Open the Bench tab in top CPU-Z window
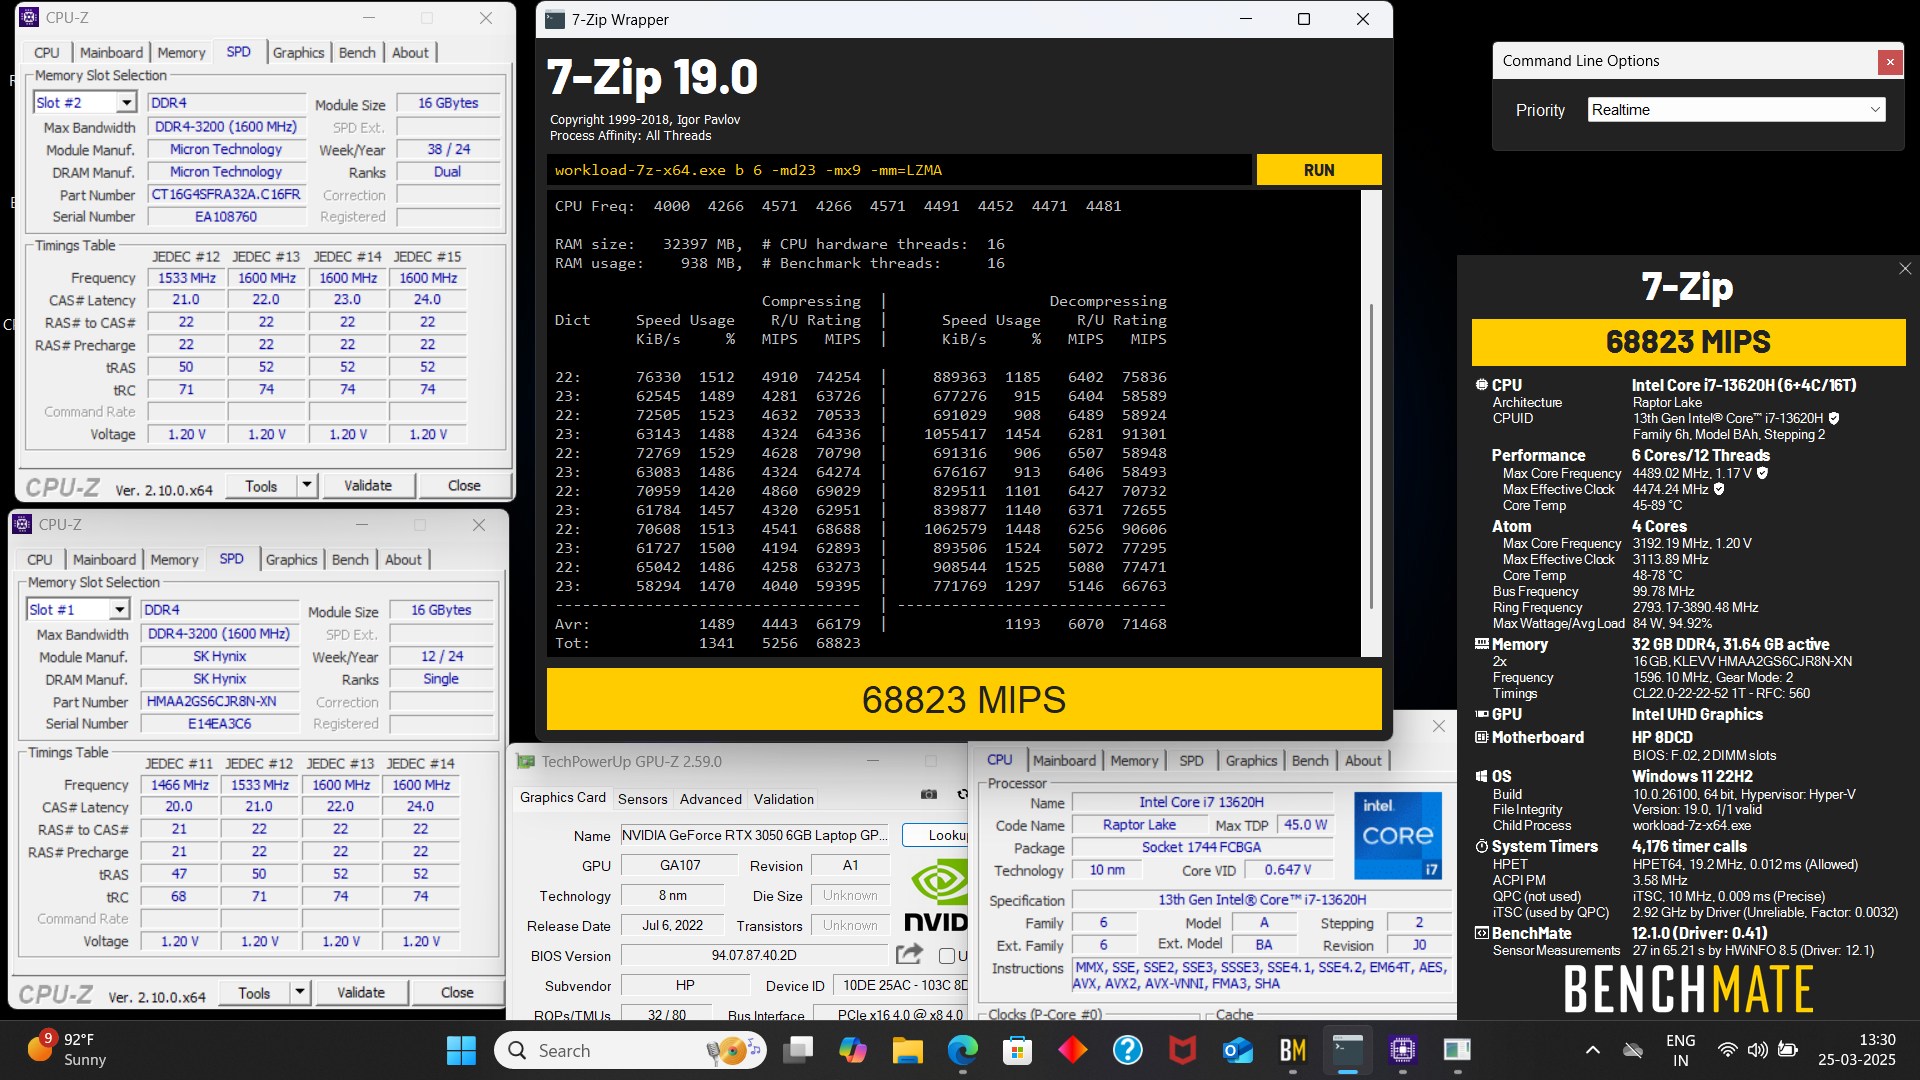 357,53
